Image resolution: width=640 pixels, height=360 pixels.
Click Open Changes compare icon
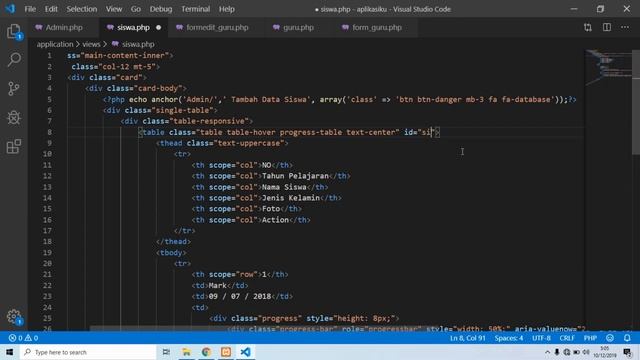point(587,27)
